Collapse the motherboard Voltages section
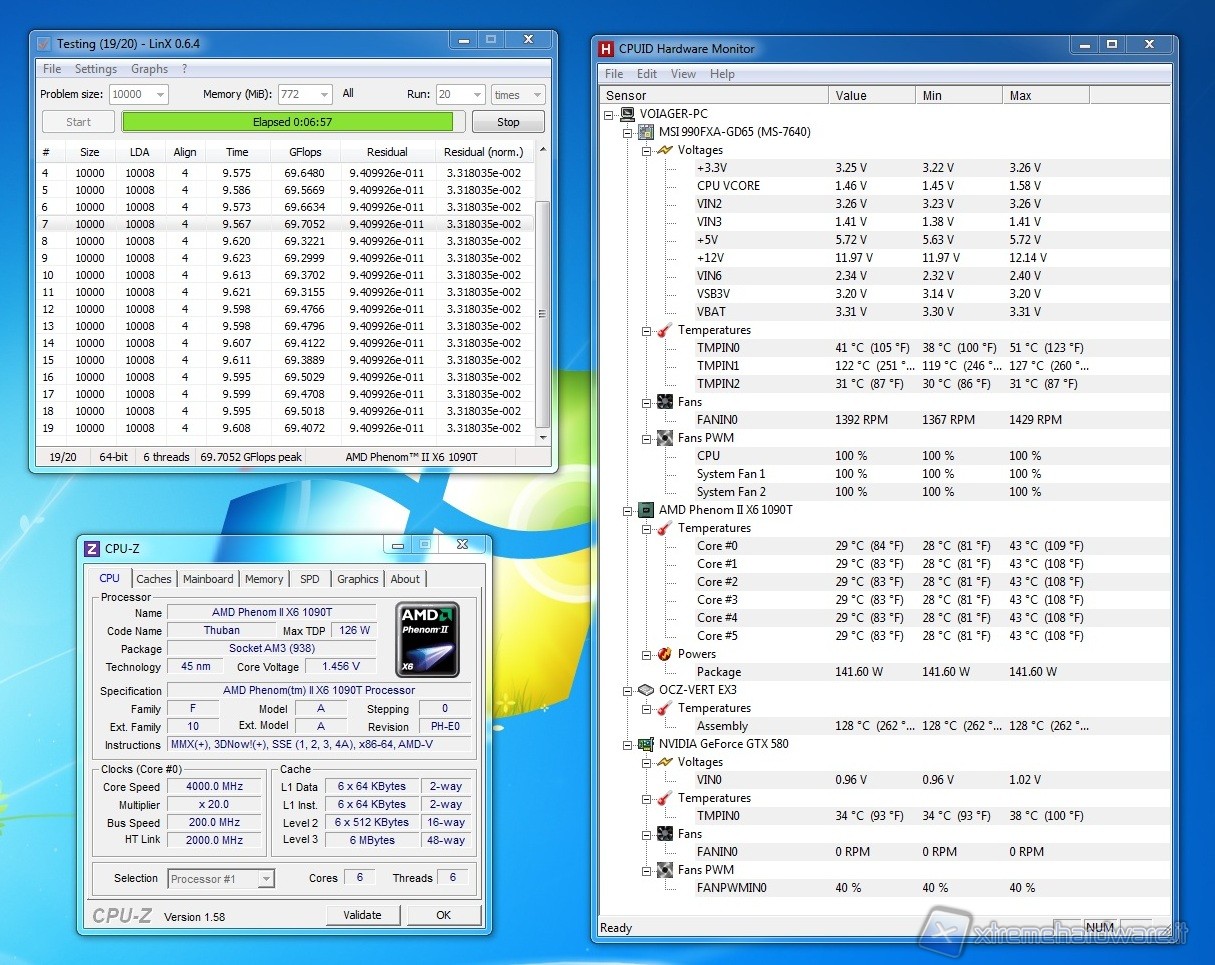Image resolution: width=1215 pixels, height=965 pixels. (x=646, y=150)
